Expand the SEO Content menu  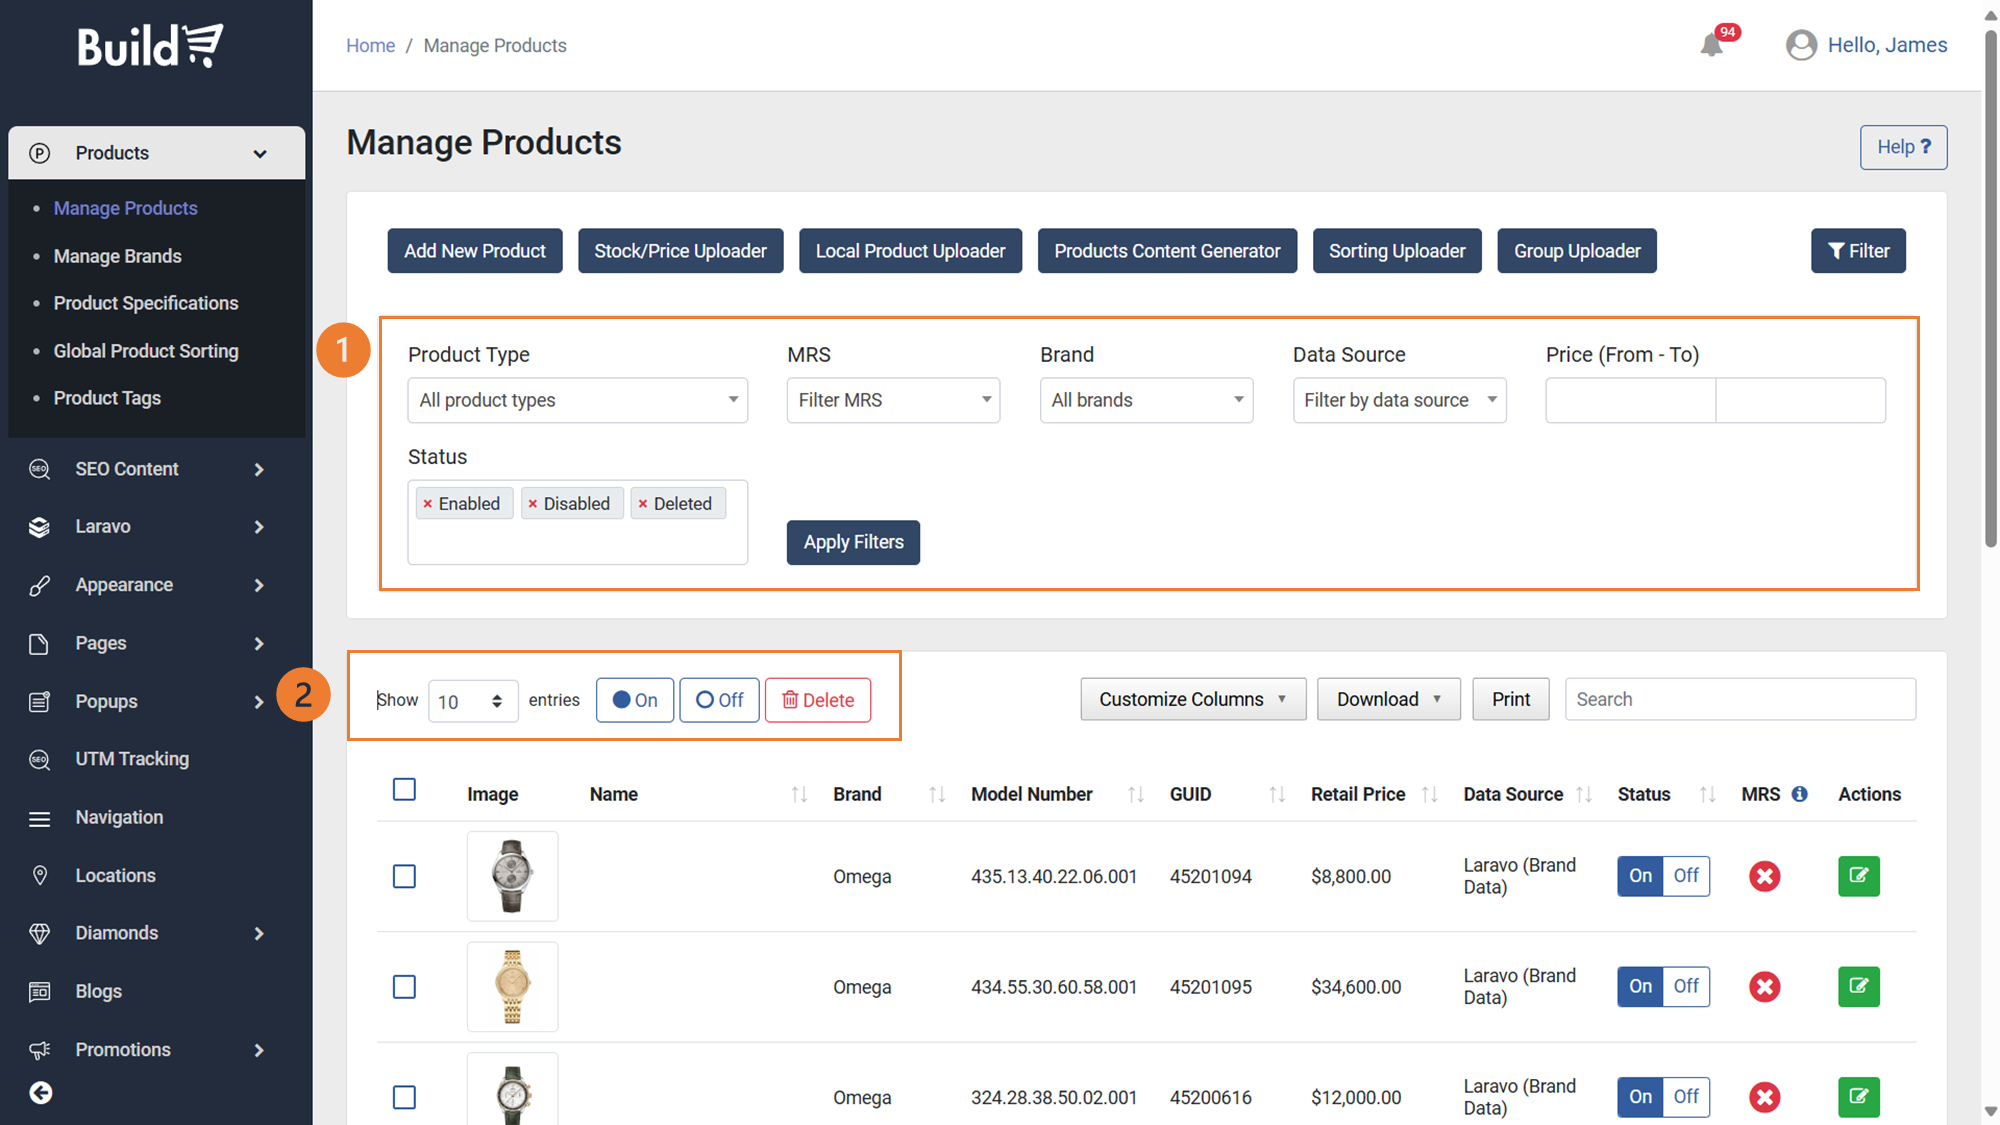157,469
